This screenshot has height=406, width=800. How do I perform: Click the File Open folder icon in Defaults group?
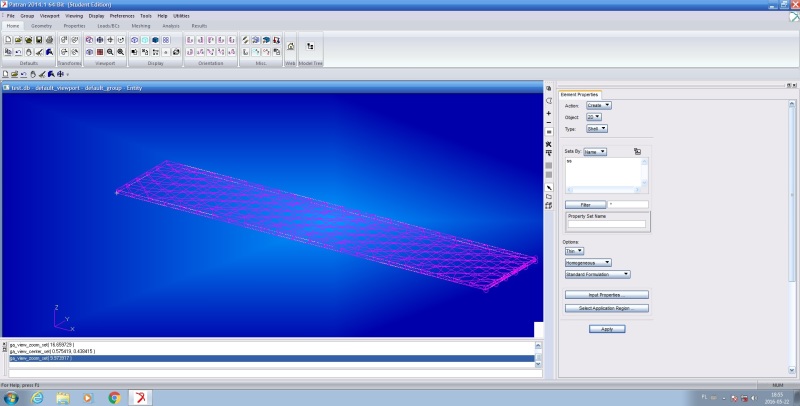point(18,40)
